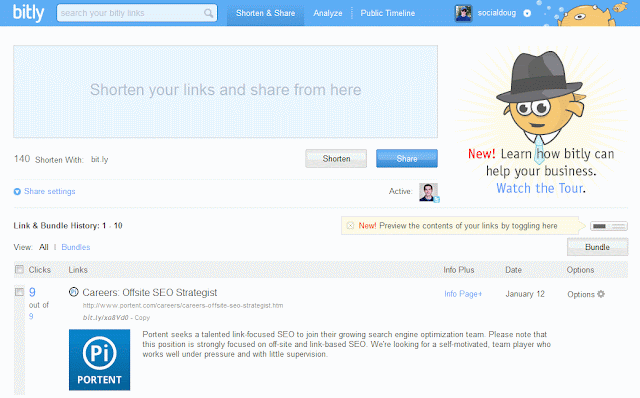
Task: Click the Bundle button
Action: (x=597, y=247)
